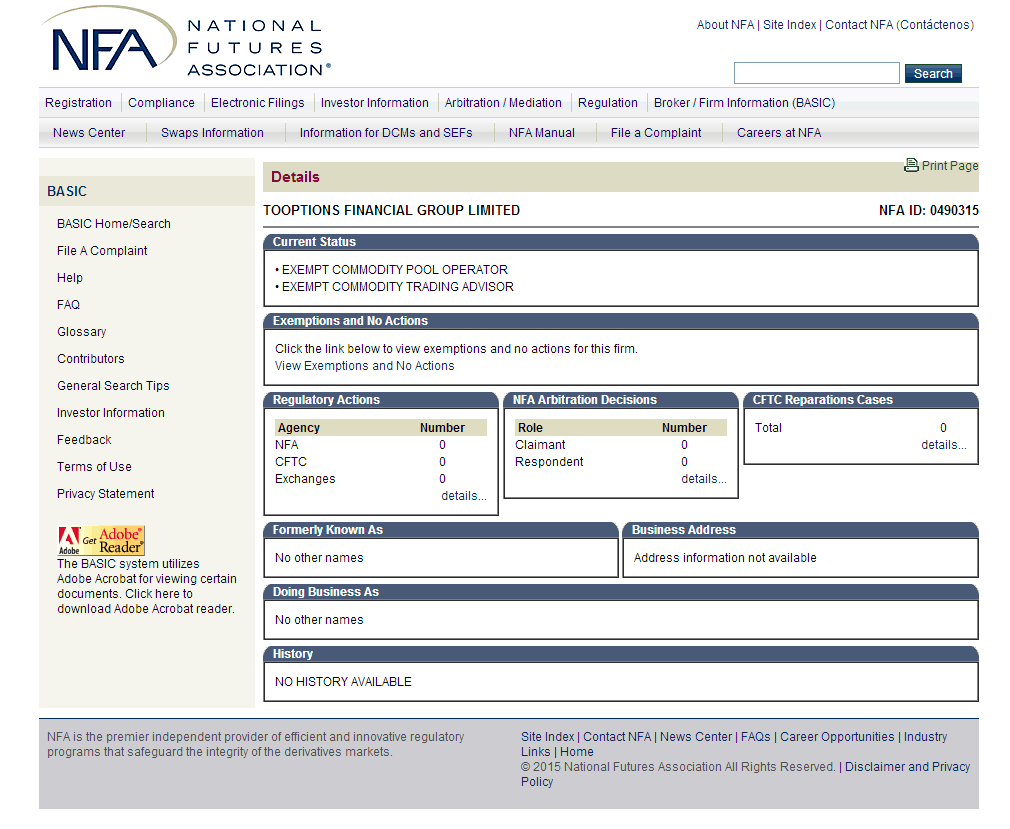The height and width of the screenshot is (829, 1010).
Task: Open Broker / Firm Information (BASIC) menu
Action: point(744,103)
